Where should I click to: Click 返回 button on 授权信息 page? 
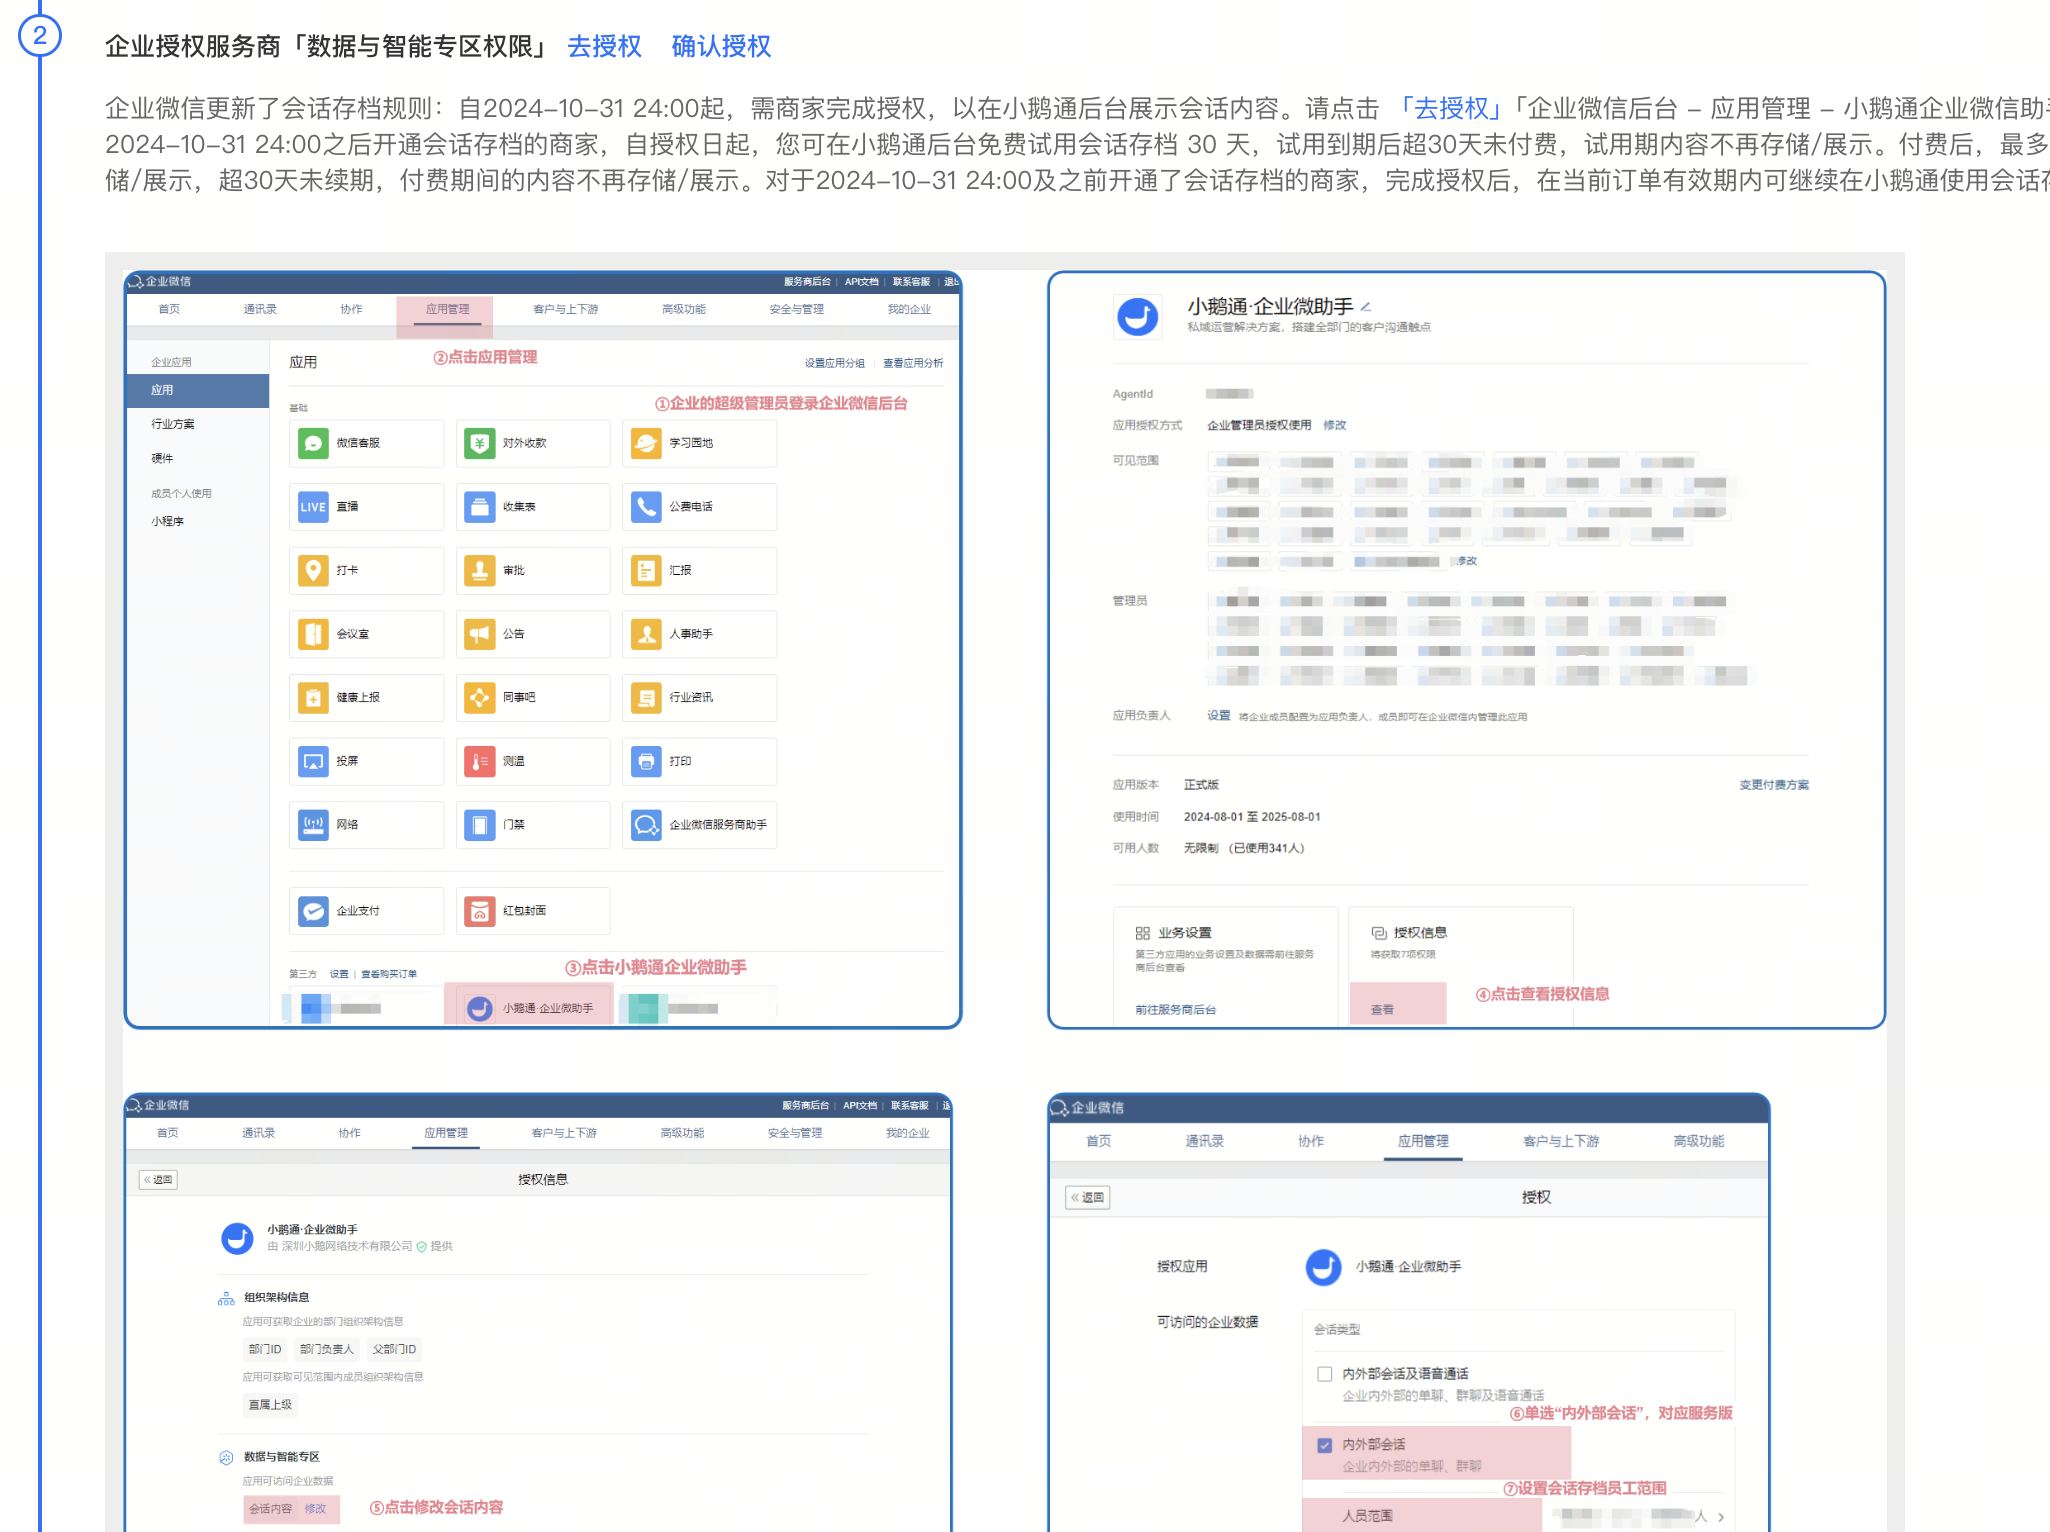(158, 1180)
